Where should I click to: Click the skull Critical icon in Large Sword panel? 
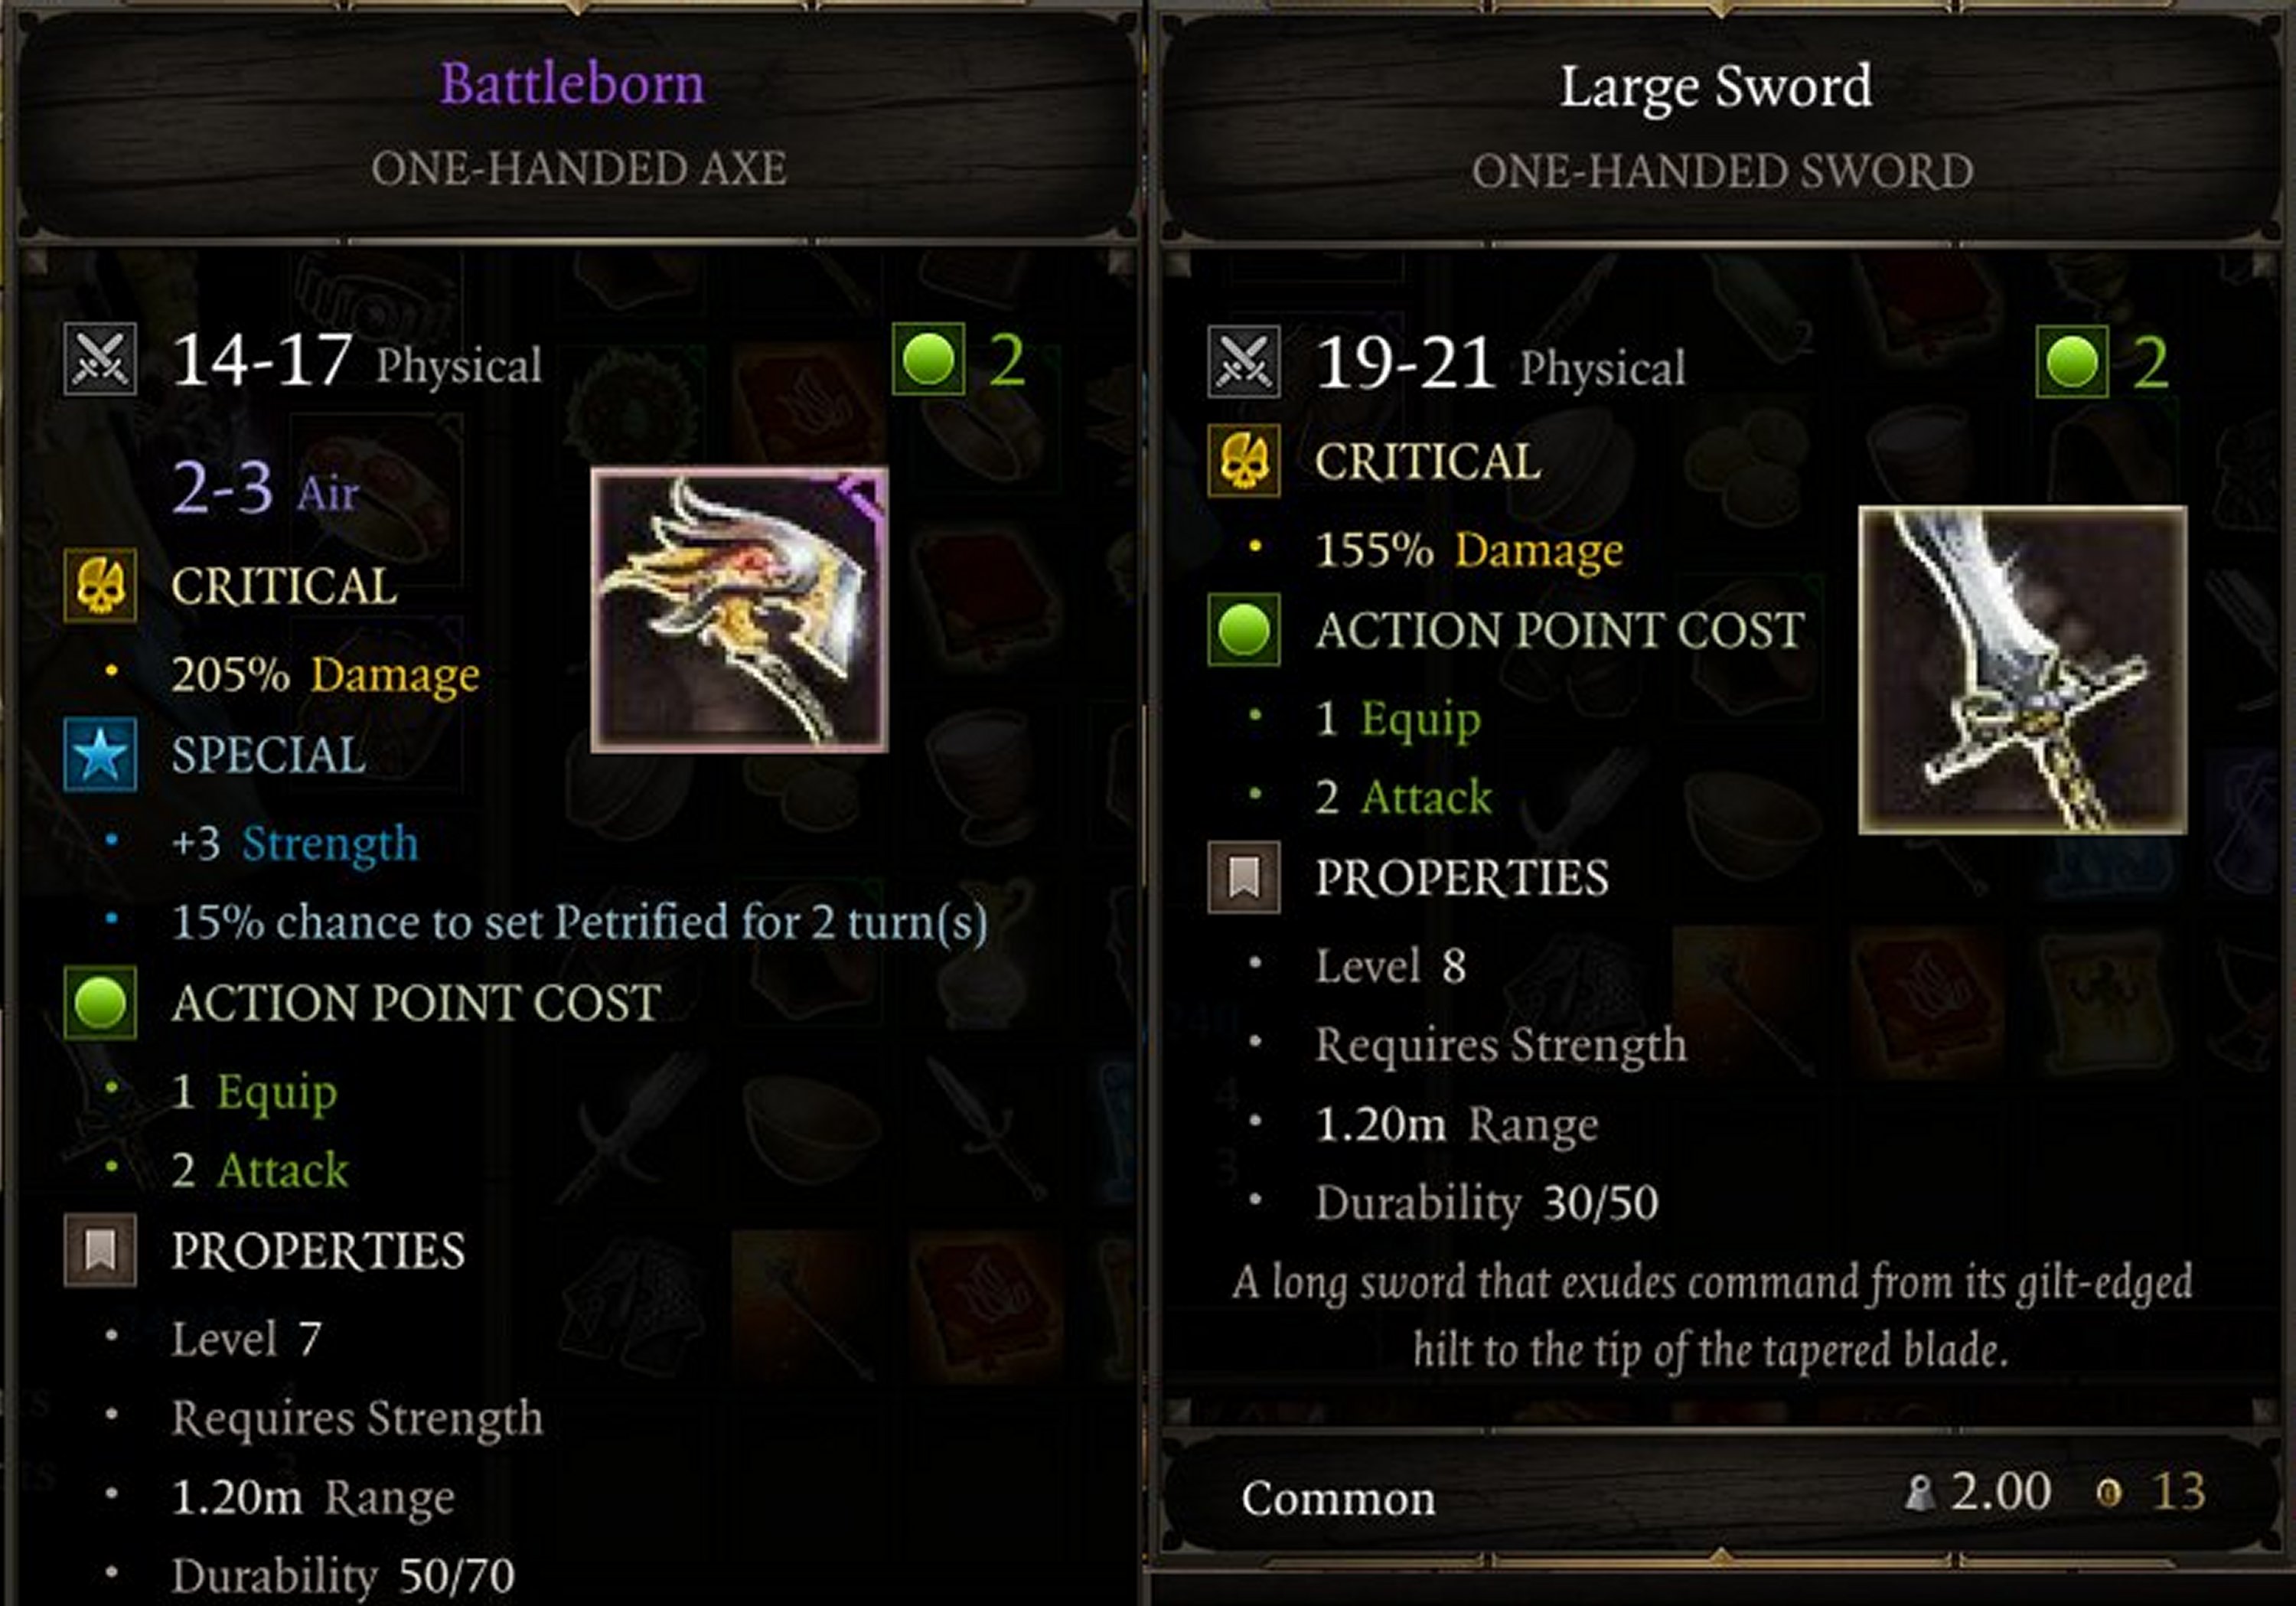(x=1243, y=461)
